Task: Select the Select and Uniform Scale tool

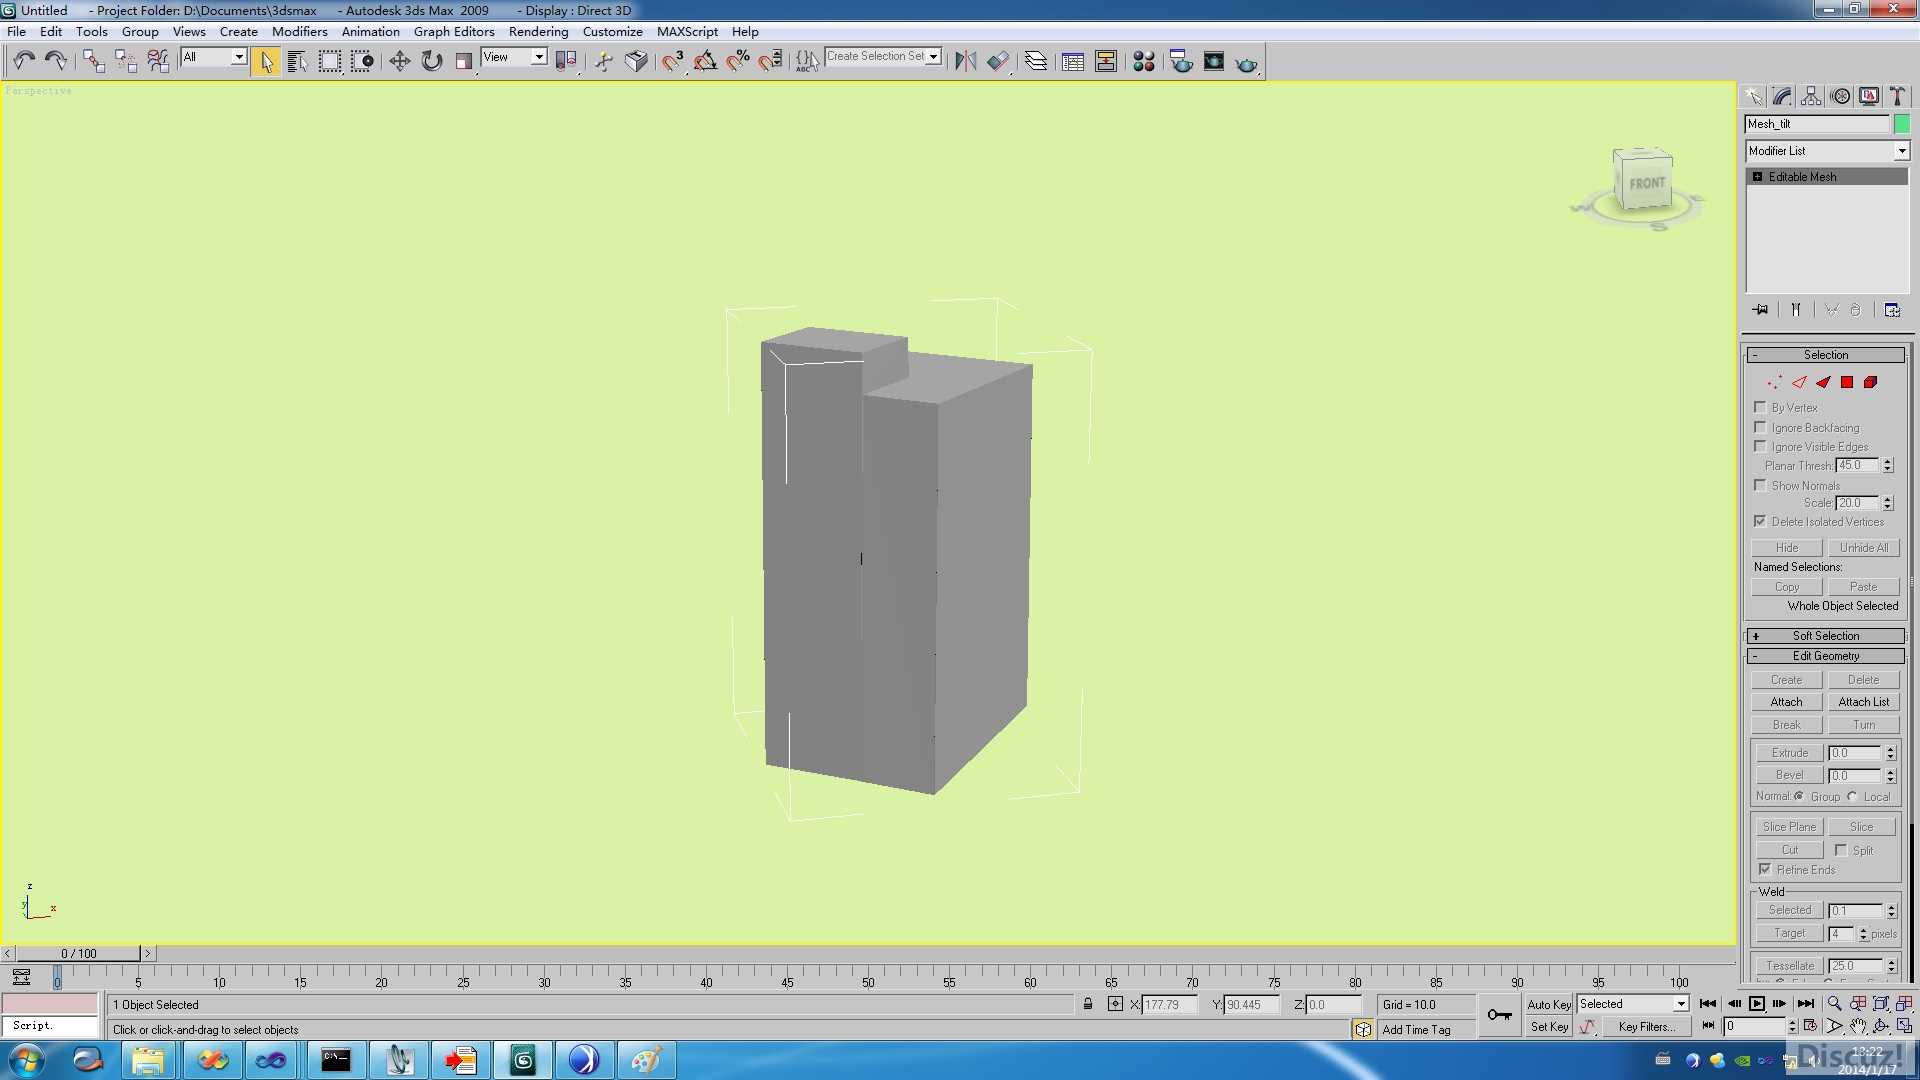Action: pos(463,61)
